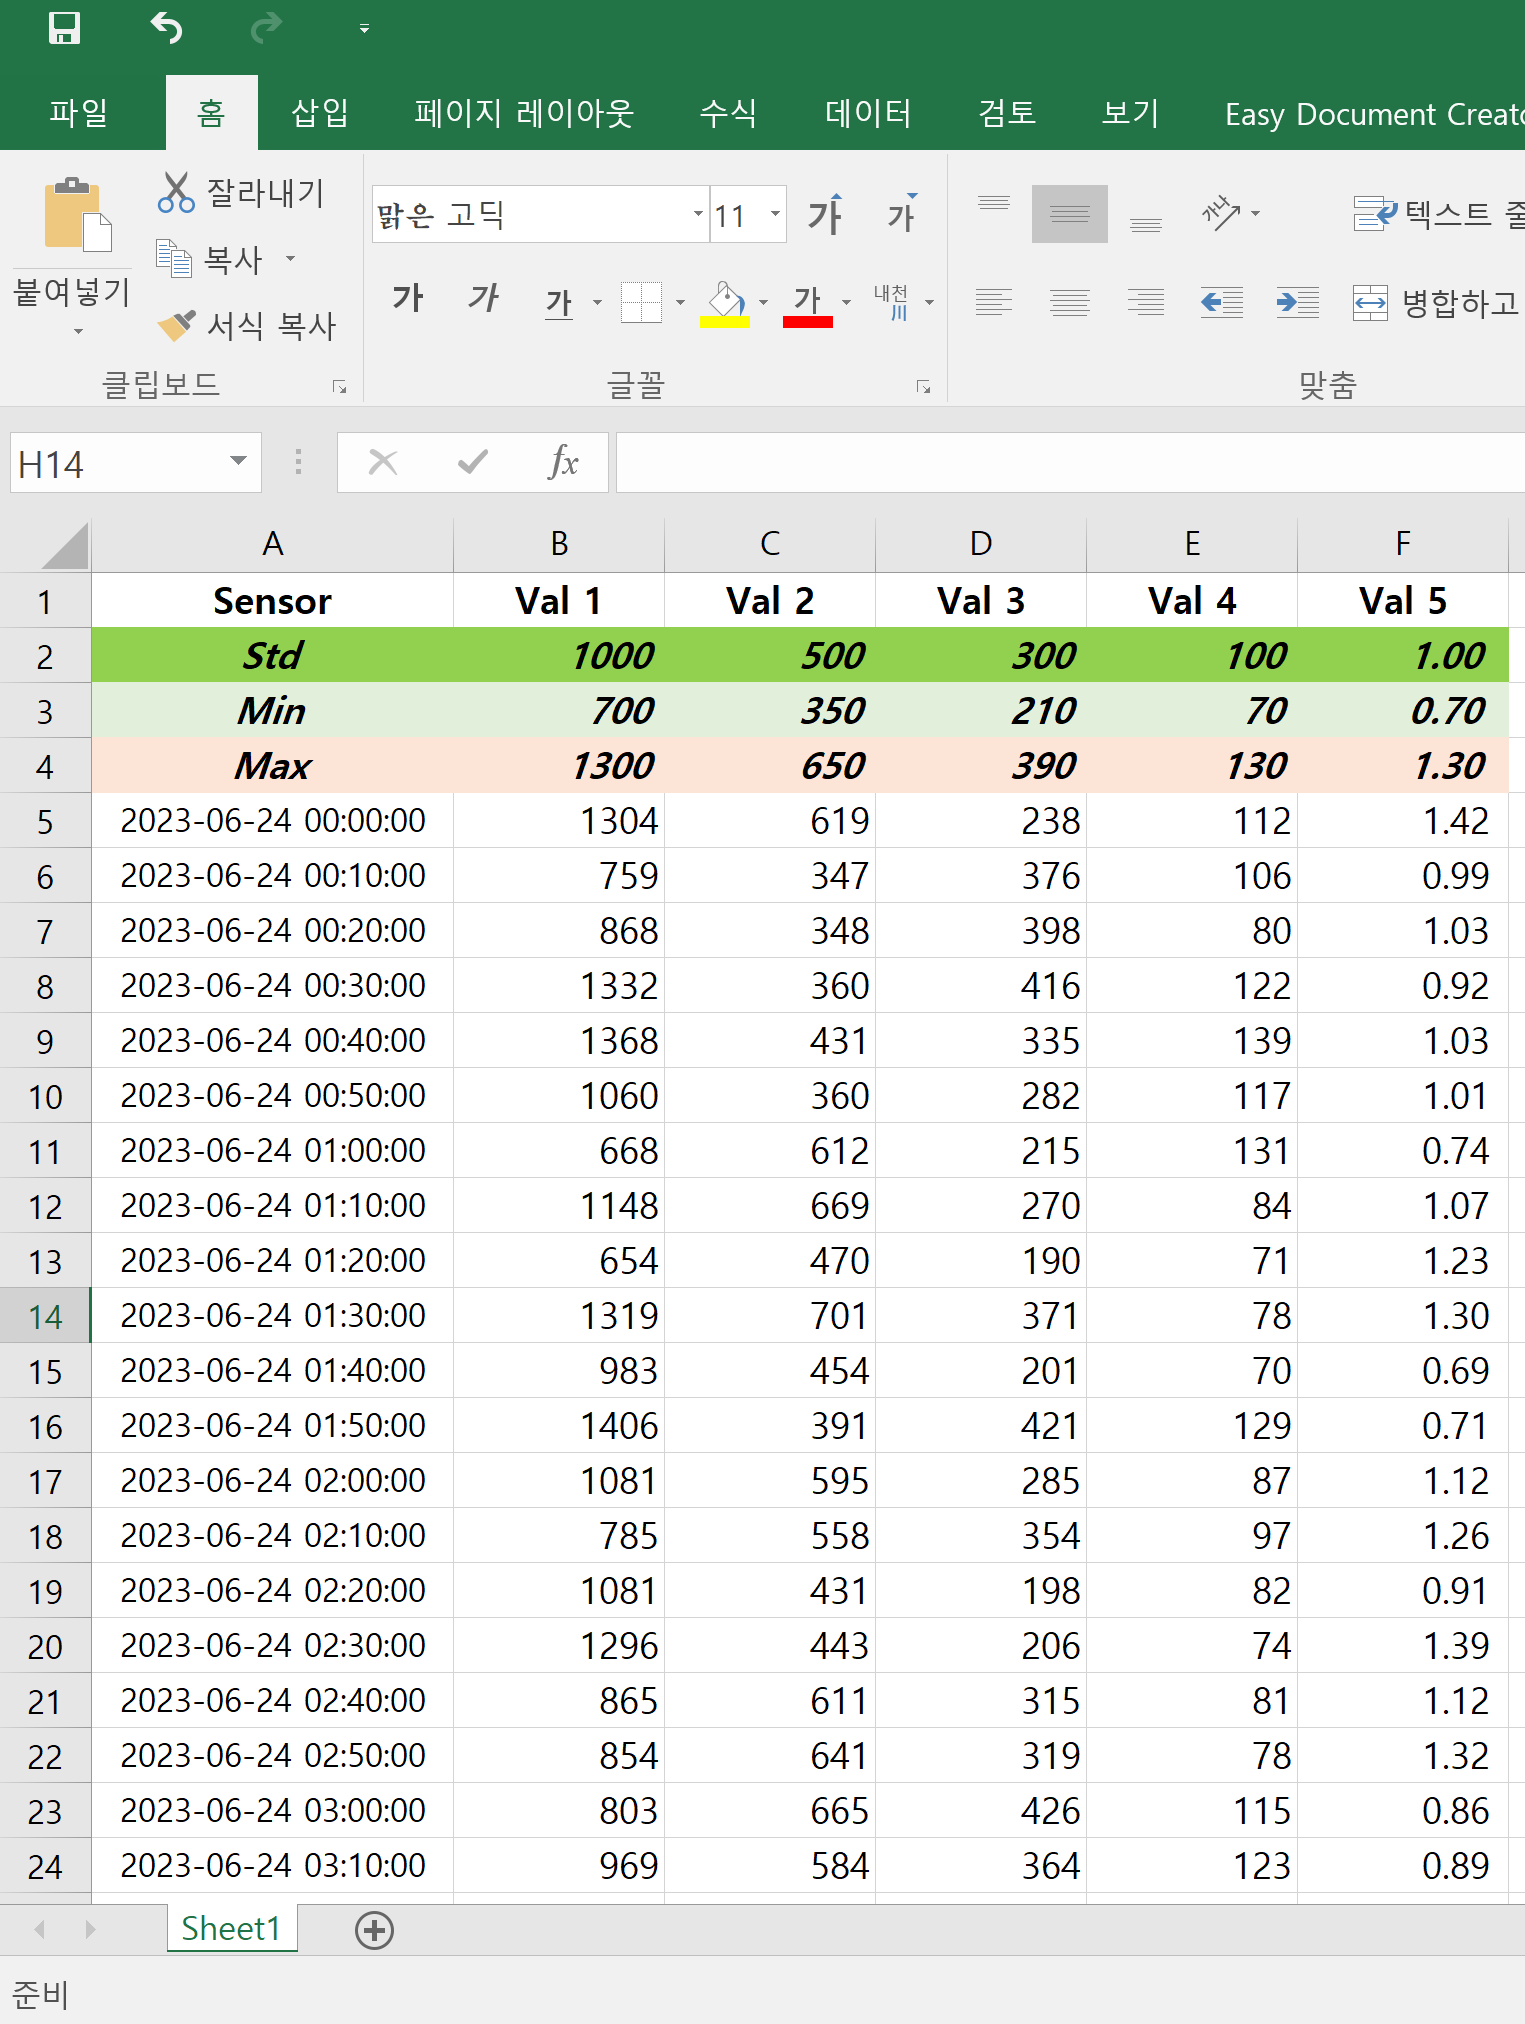The width and height of the screenshot is (1525, 2024).
Task: Align text right
Action: 1146,301
